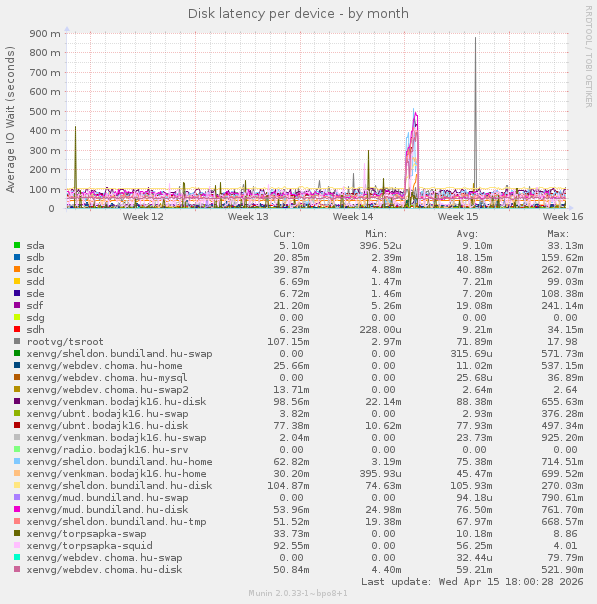This screenshot has width=597, height=604.
Task: Click the magenta latency peak near Week 14 end
Action: point(415,116)
